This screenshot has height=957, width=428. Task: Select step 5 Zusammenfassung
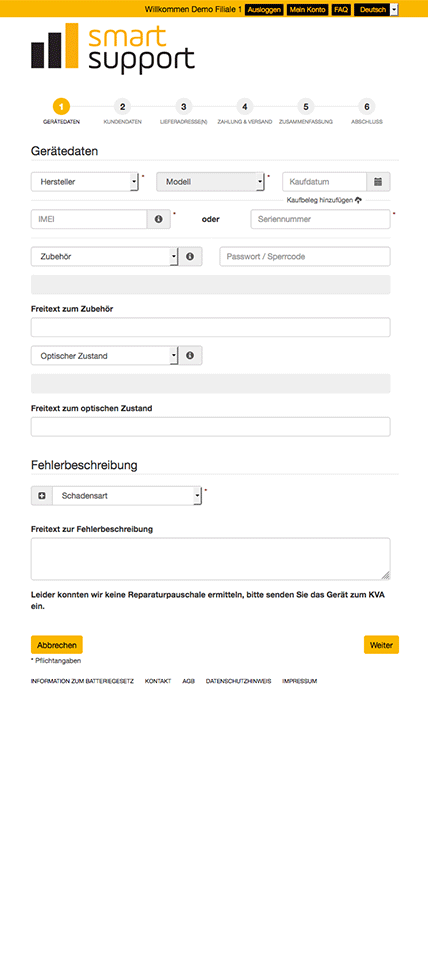tap(306, 112)
